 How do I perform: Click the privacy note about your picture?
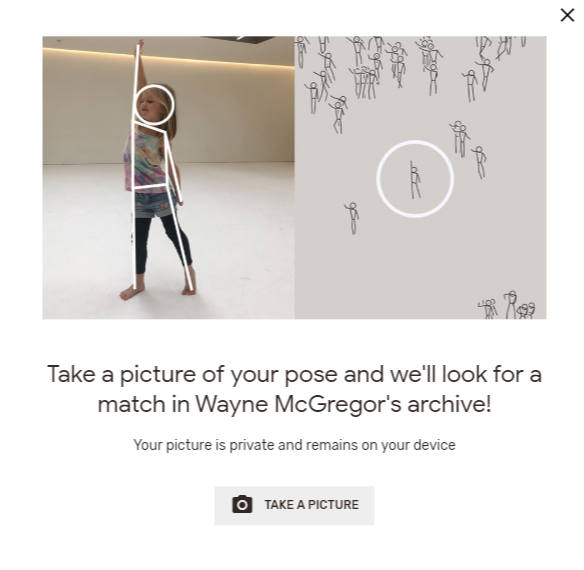coord(294,445)
